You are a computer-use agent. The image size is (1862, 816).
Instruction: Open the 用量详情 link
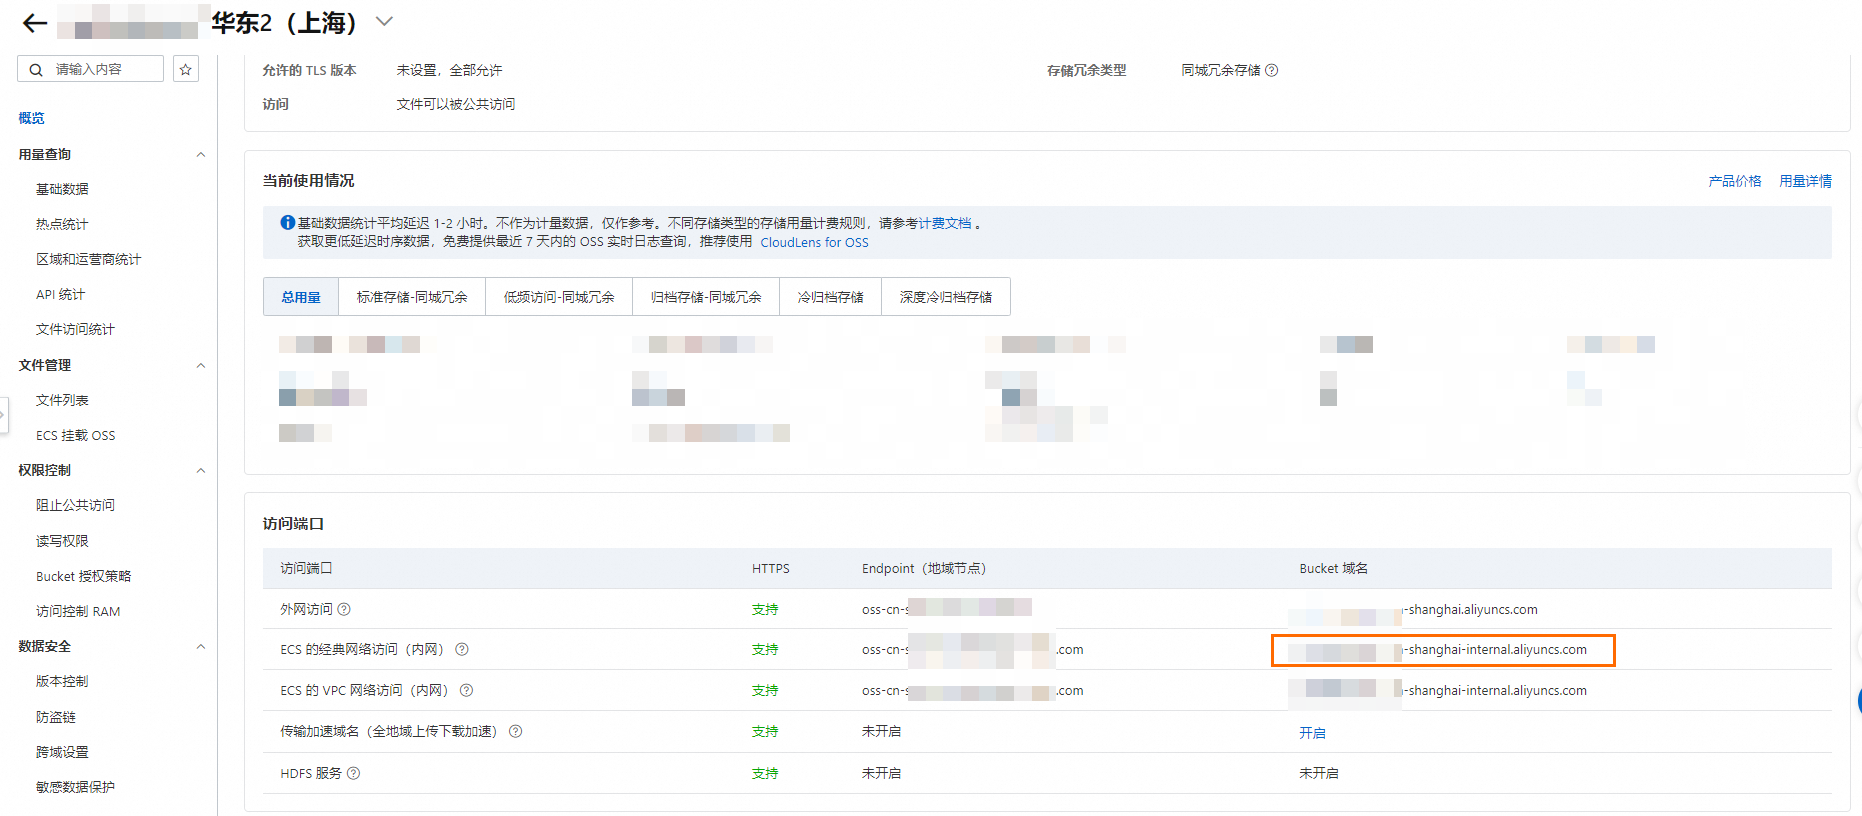point(1805,181)
